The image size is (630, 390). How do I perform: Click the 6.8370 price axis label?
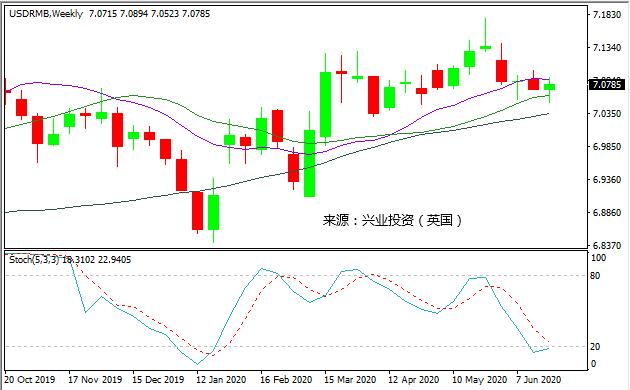[607, 245]
